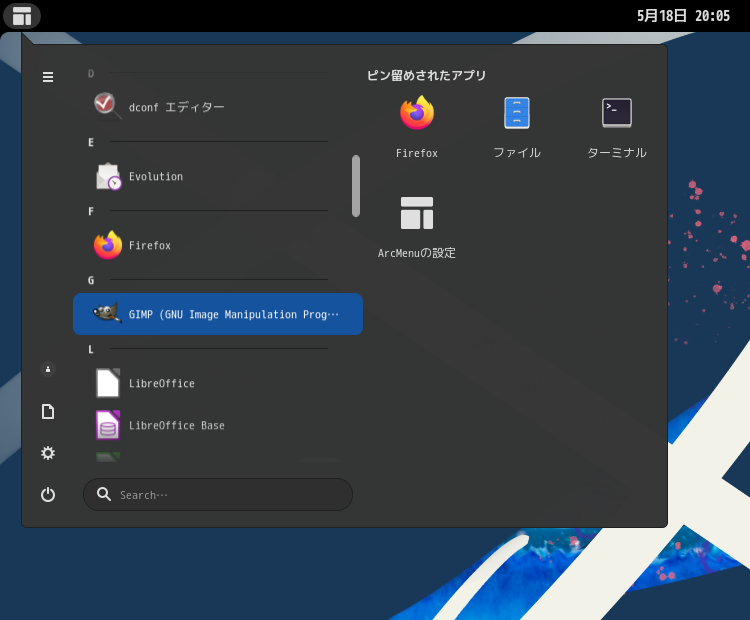Open LibreOffice Base
Screen dimensions: 750x620
pos(218,425)
